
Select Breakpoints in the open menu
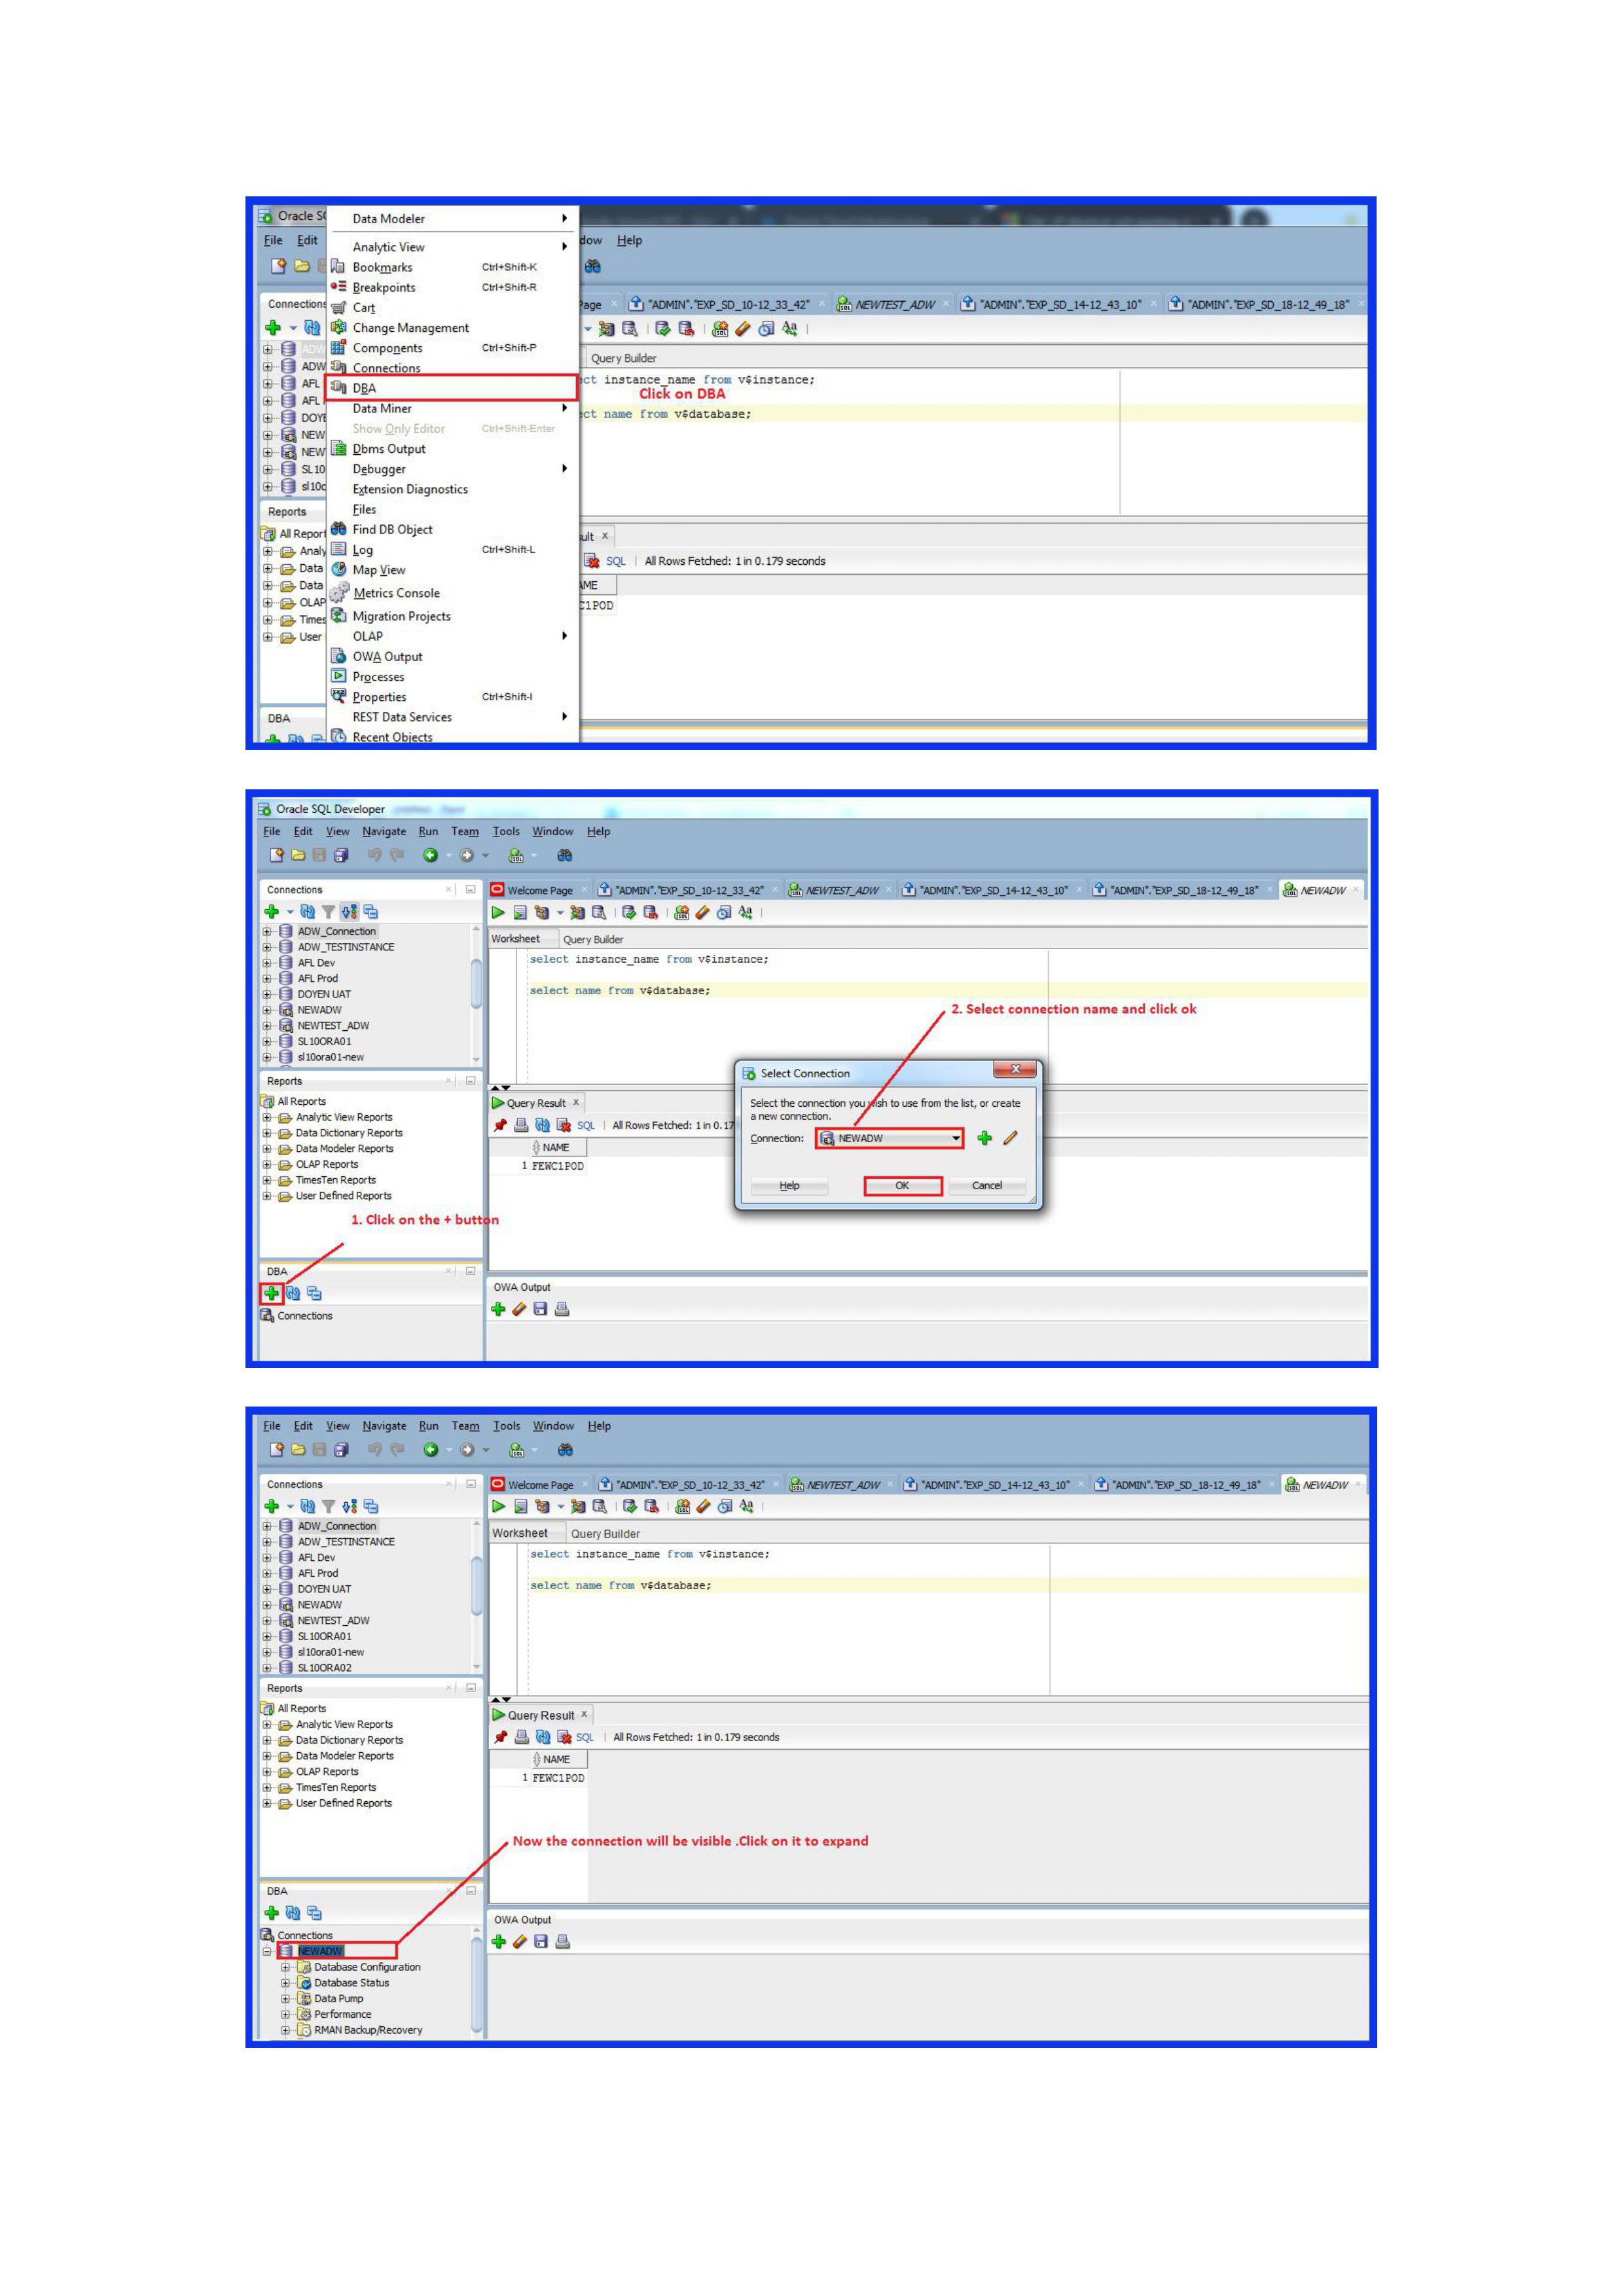click(x=452, y=287)
